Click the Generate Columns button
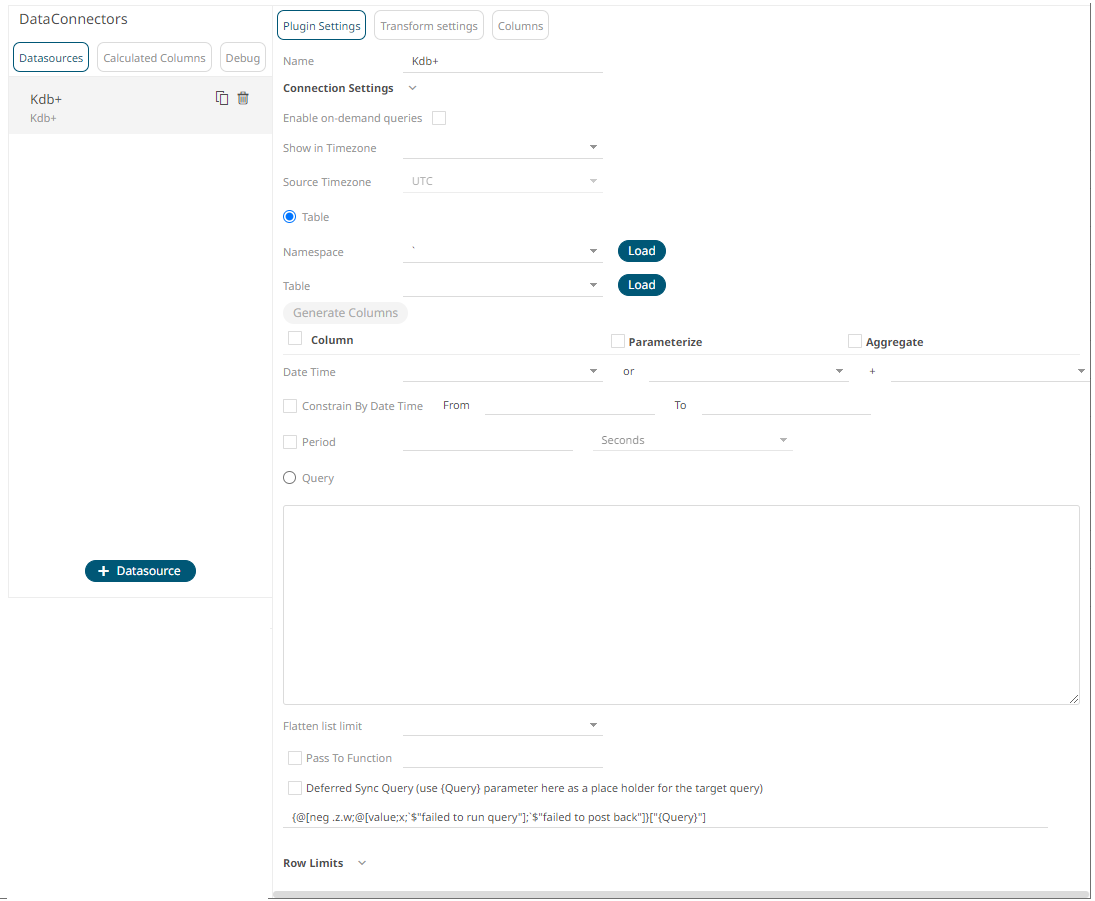Viewport: 1095px width, 901px height. tap(345, 313)
